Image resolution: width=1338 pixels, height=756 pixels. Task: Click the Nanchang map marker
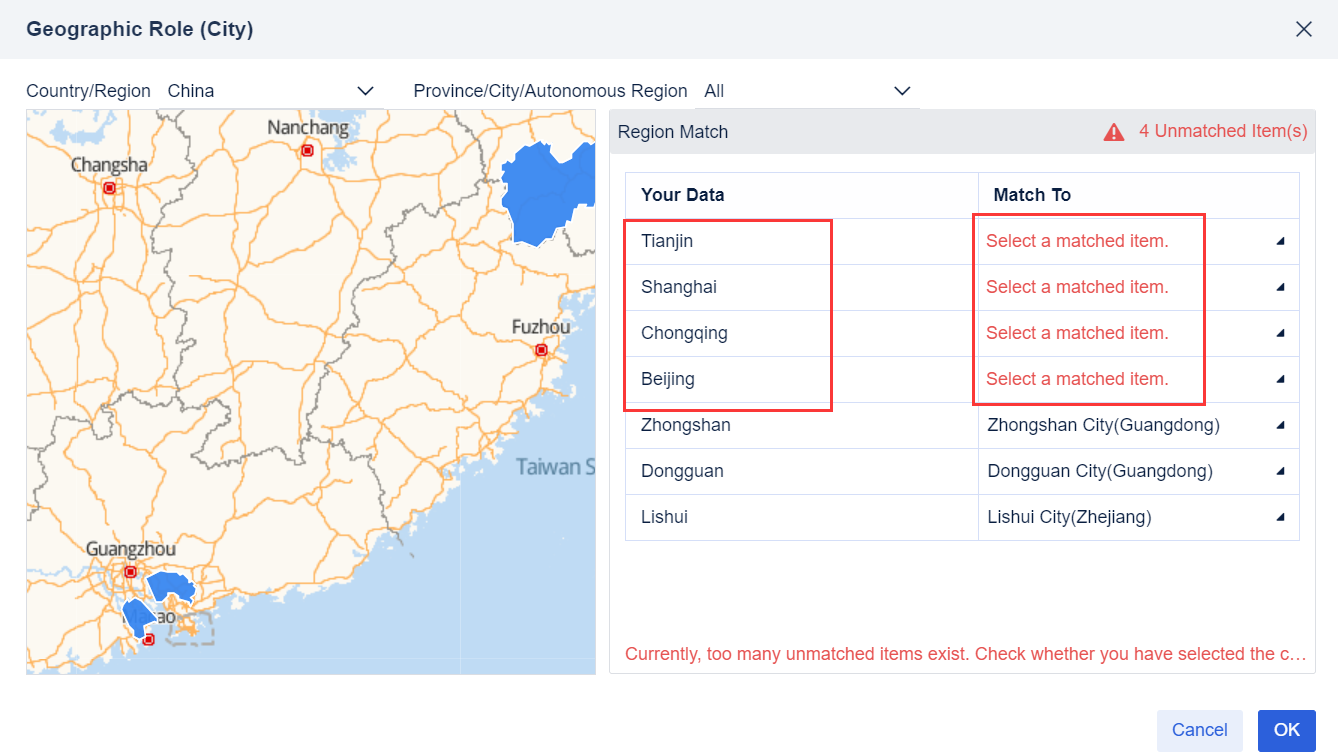[306, 150]
